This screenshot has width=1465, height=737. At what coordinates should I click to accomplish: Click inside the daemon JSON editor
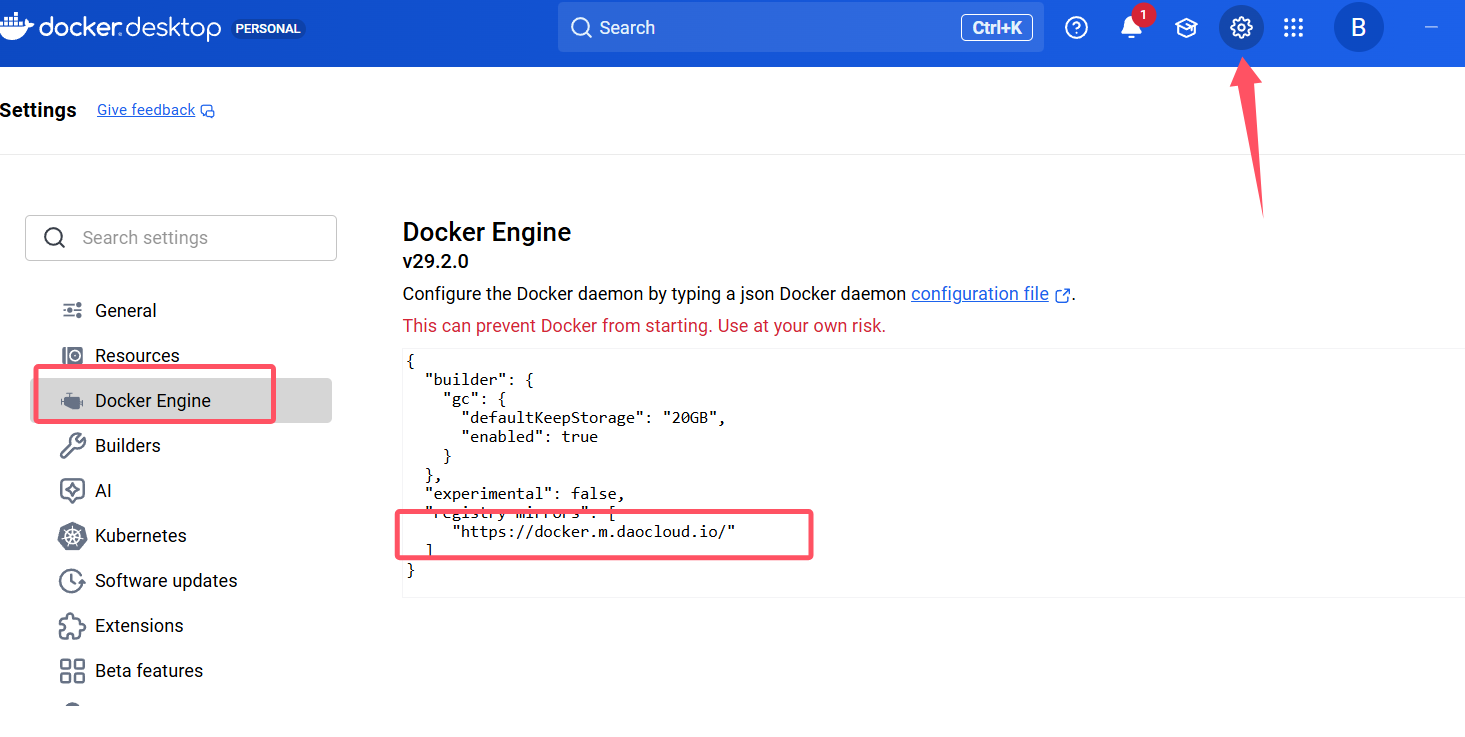[x=933, y=473]
